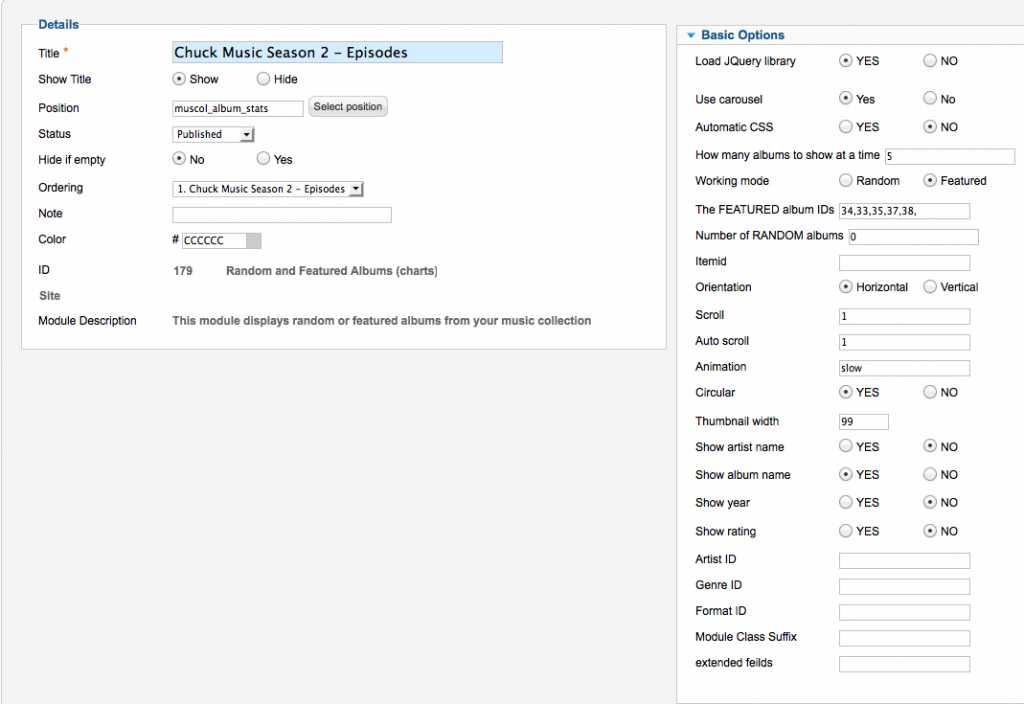Set Circular option to NO
Screen dimensions: 1024x704
click(930, 392)
